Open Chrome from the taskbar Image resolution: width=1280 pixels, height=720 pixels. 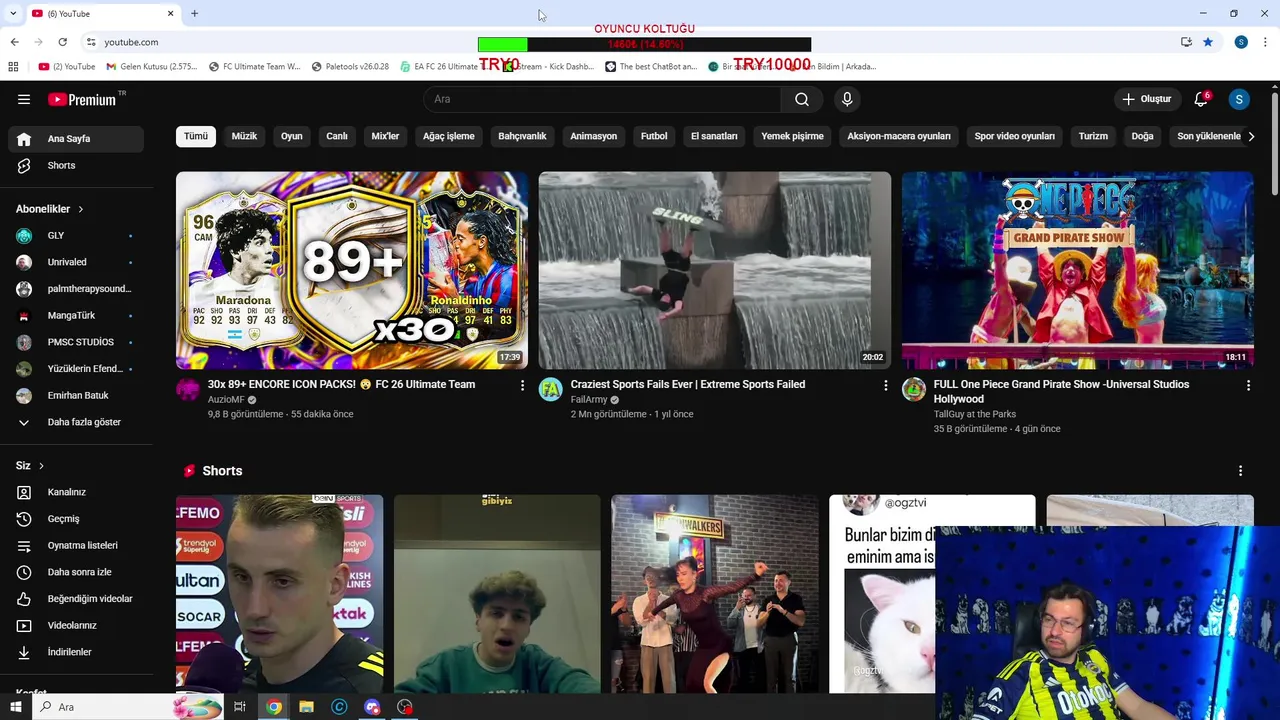[274, 707]
